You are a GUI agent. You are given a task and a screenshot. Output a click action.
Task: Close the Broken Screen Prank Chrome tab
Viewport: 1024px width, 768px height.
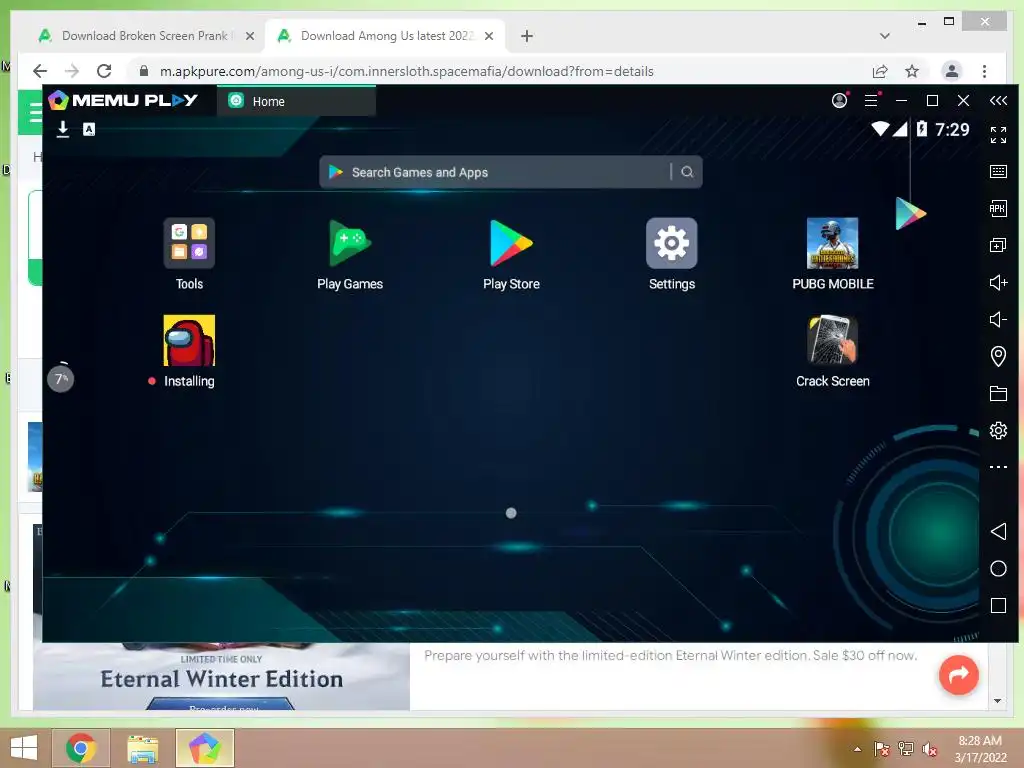249,36
